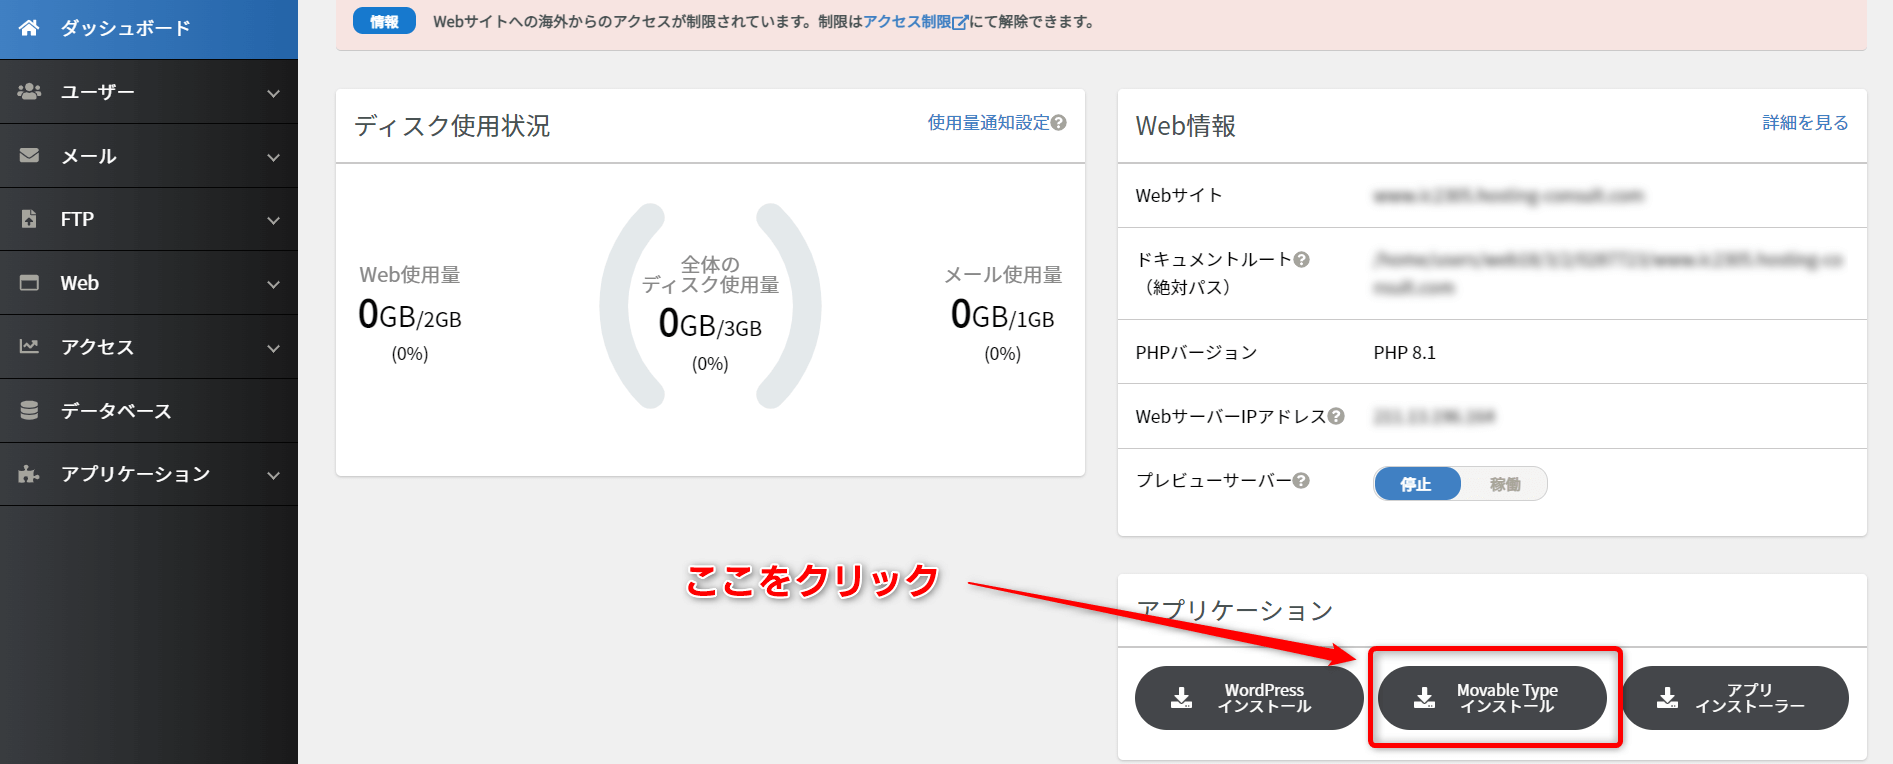Set preview server to 停止
The width and height of the screenshot is (1893, 764).
1416,484
